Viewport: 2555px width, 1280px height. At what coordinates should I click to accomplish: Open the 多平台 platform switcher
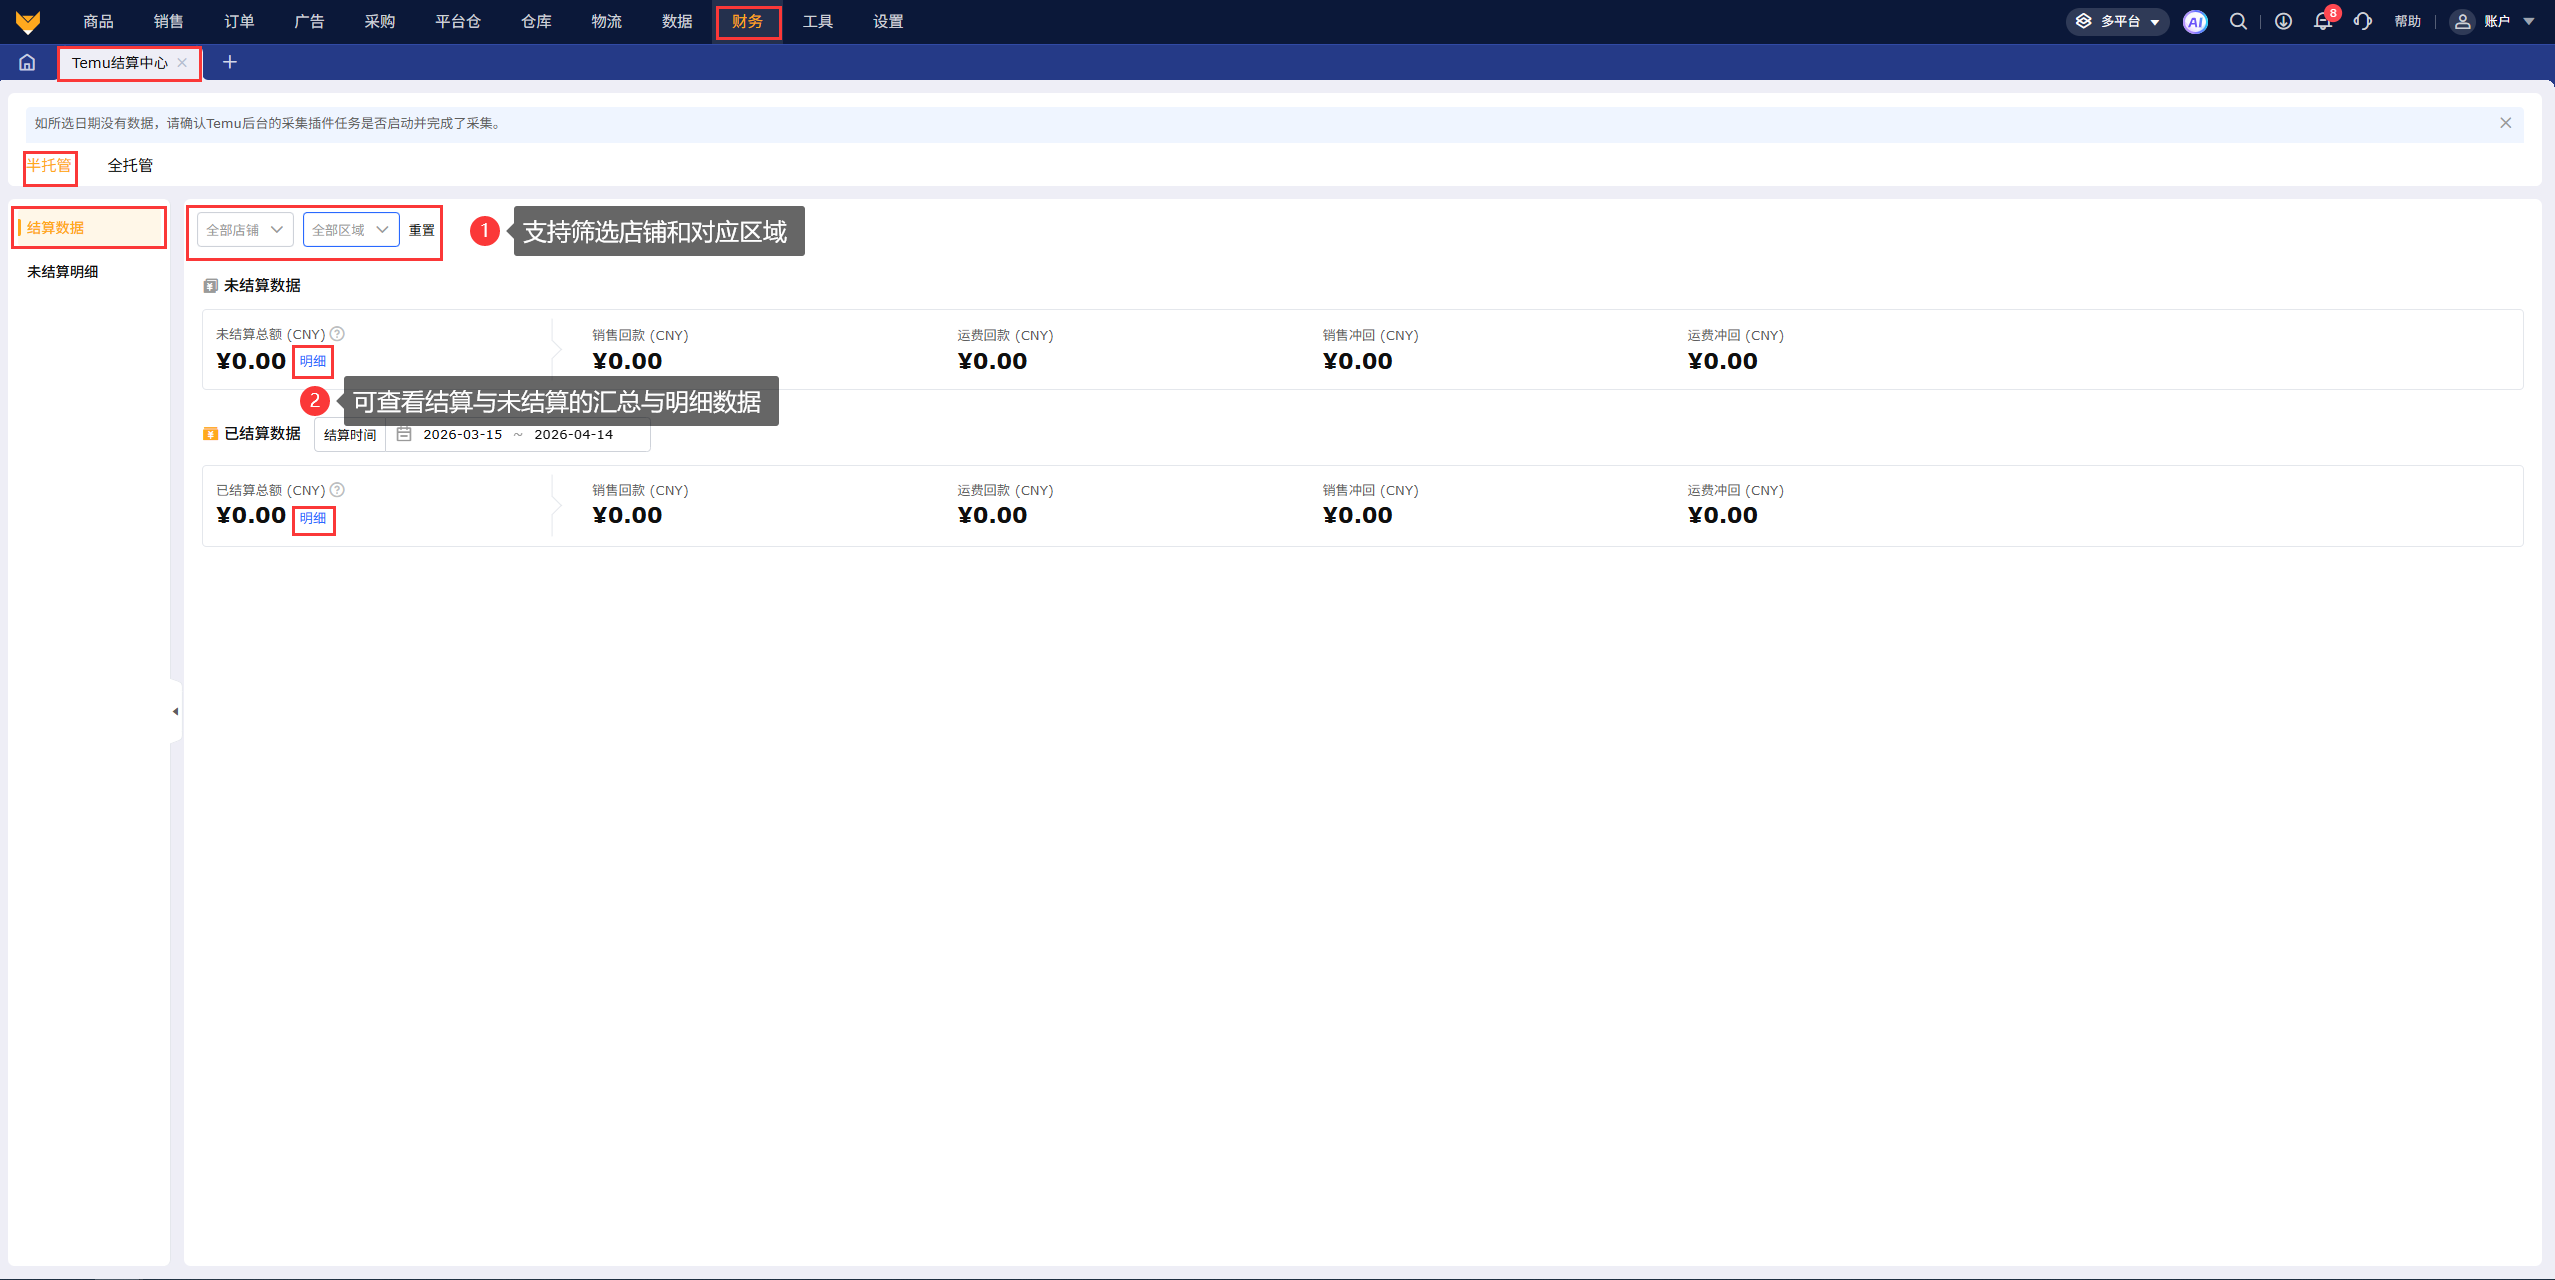pyautogui.click(x=2117, y=22)
